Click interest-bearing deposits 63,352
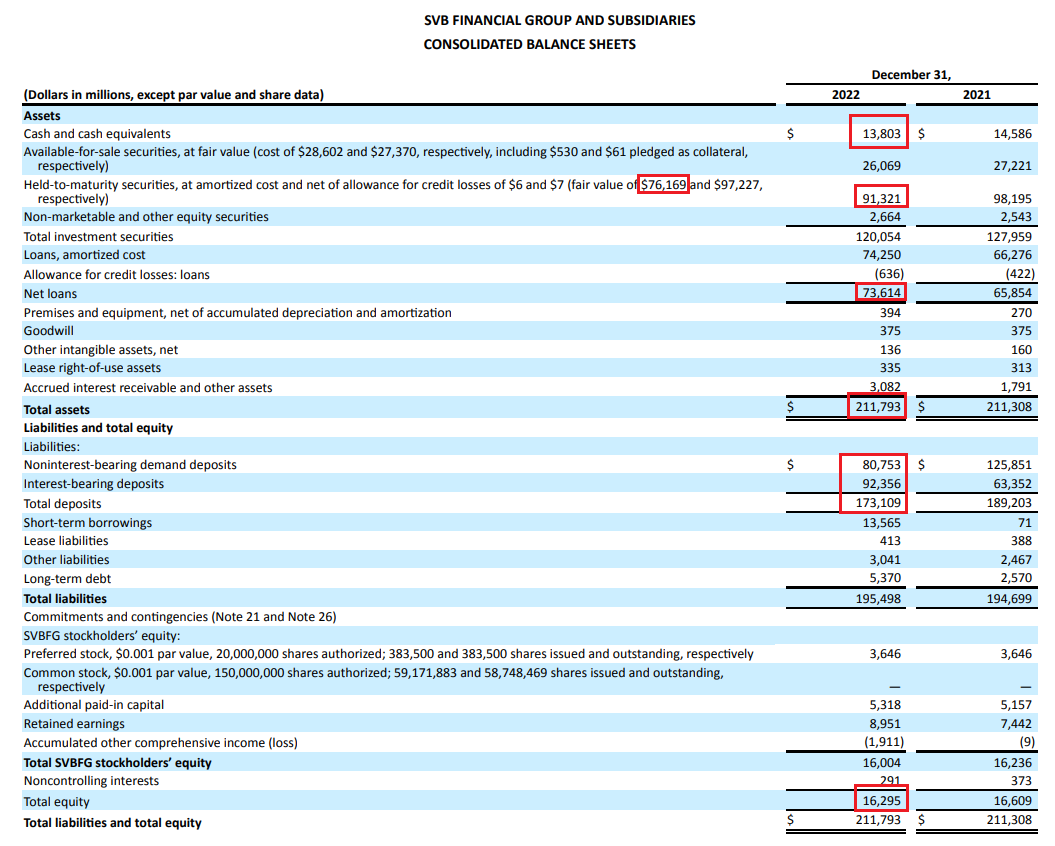This screenshot has width=1055, height=846. [1012, 484]
